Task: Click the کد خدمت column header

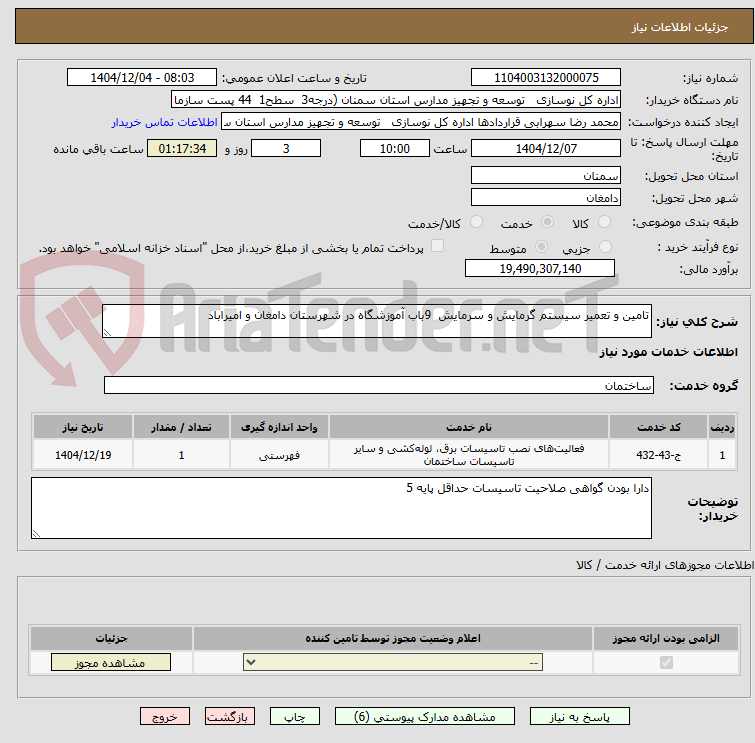Action: (658, 427)
